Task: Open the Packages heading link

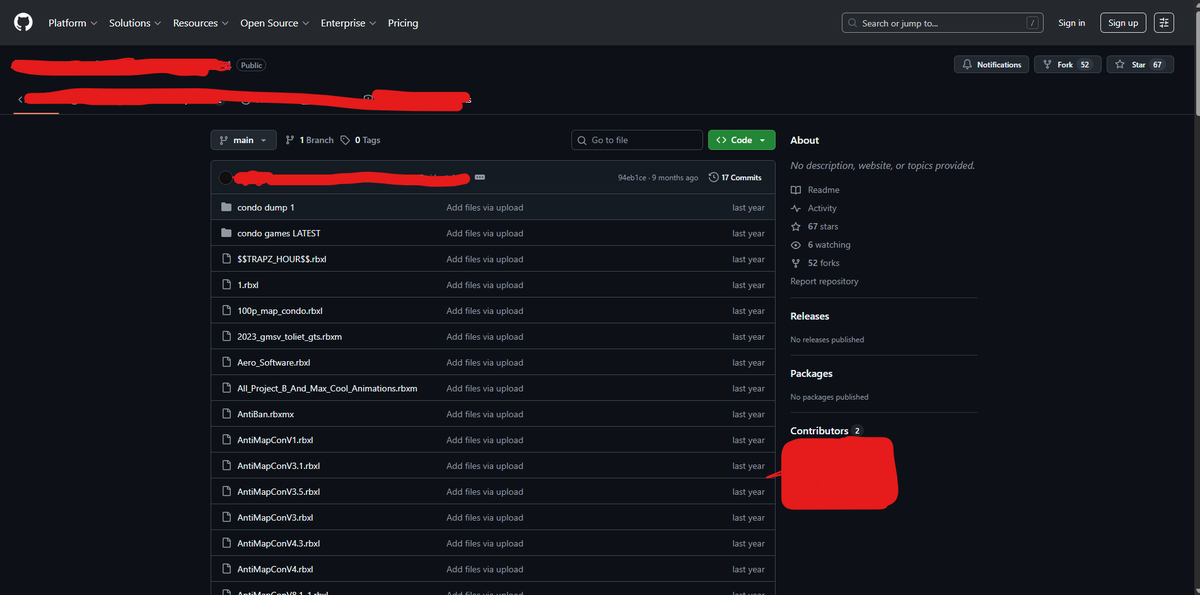Action: (x=811, y=374)
